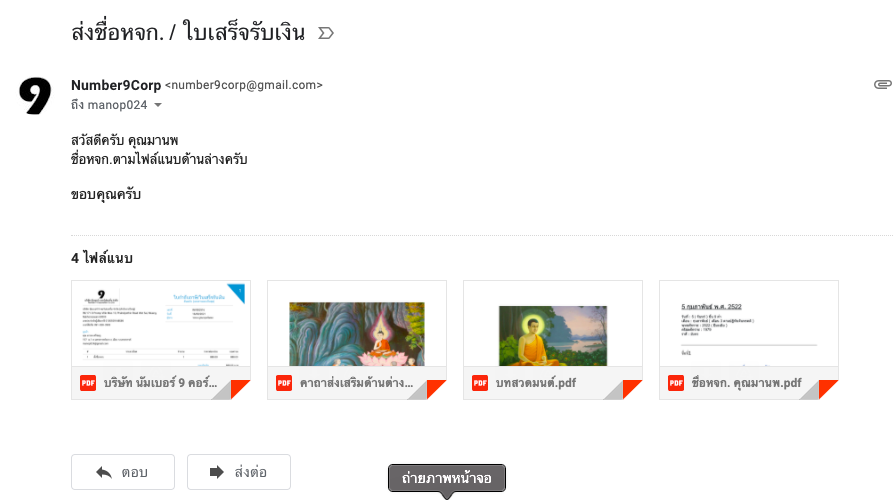Image resolution: width=893 pixels, height=500 pixels.
Task: Click the PDF icon of บริษัท นัมเบอร์ 9 file
Action: point(88,383)
